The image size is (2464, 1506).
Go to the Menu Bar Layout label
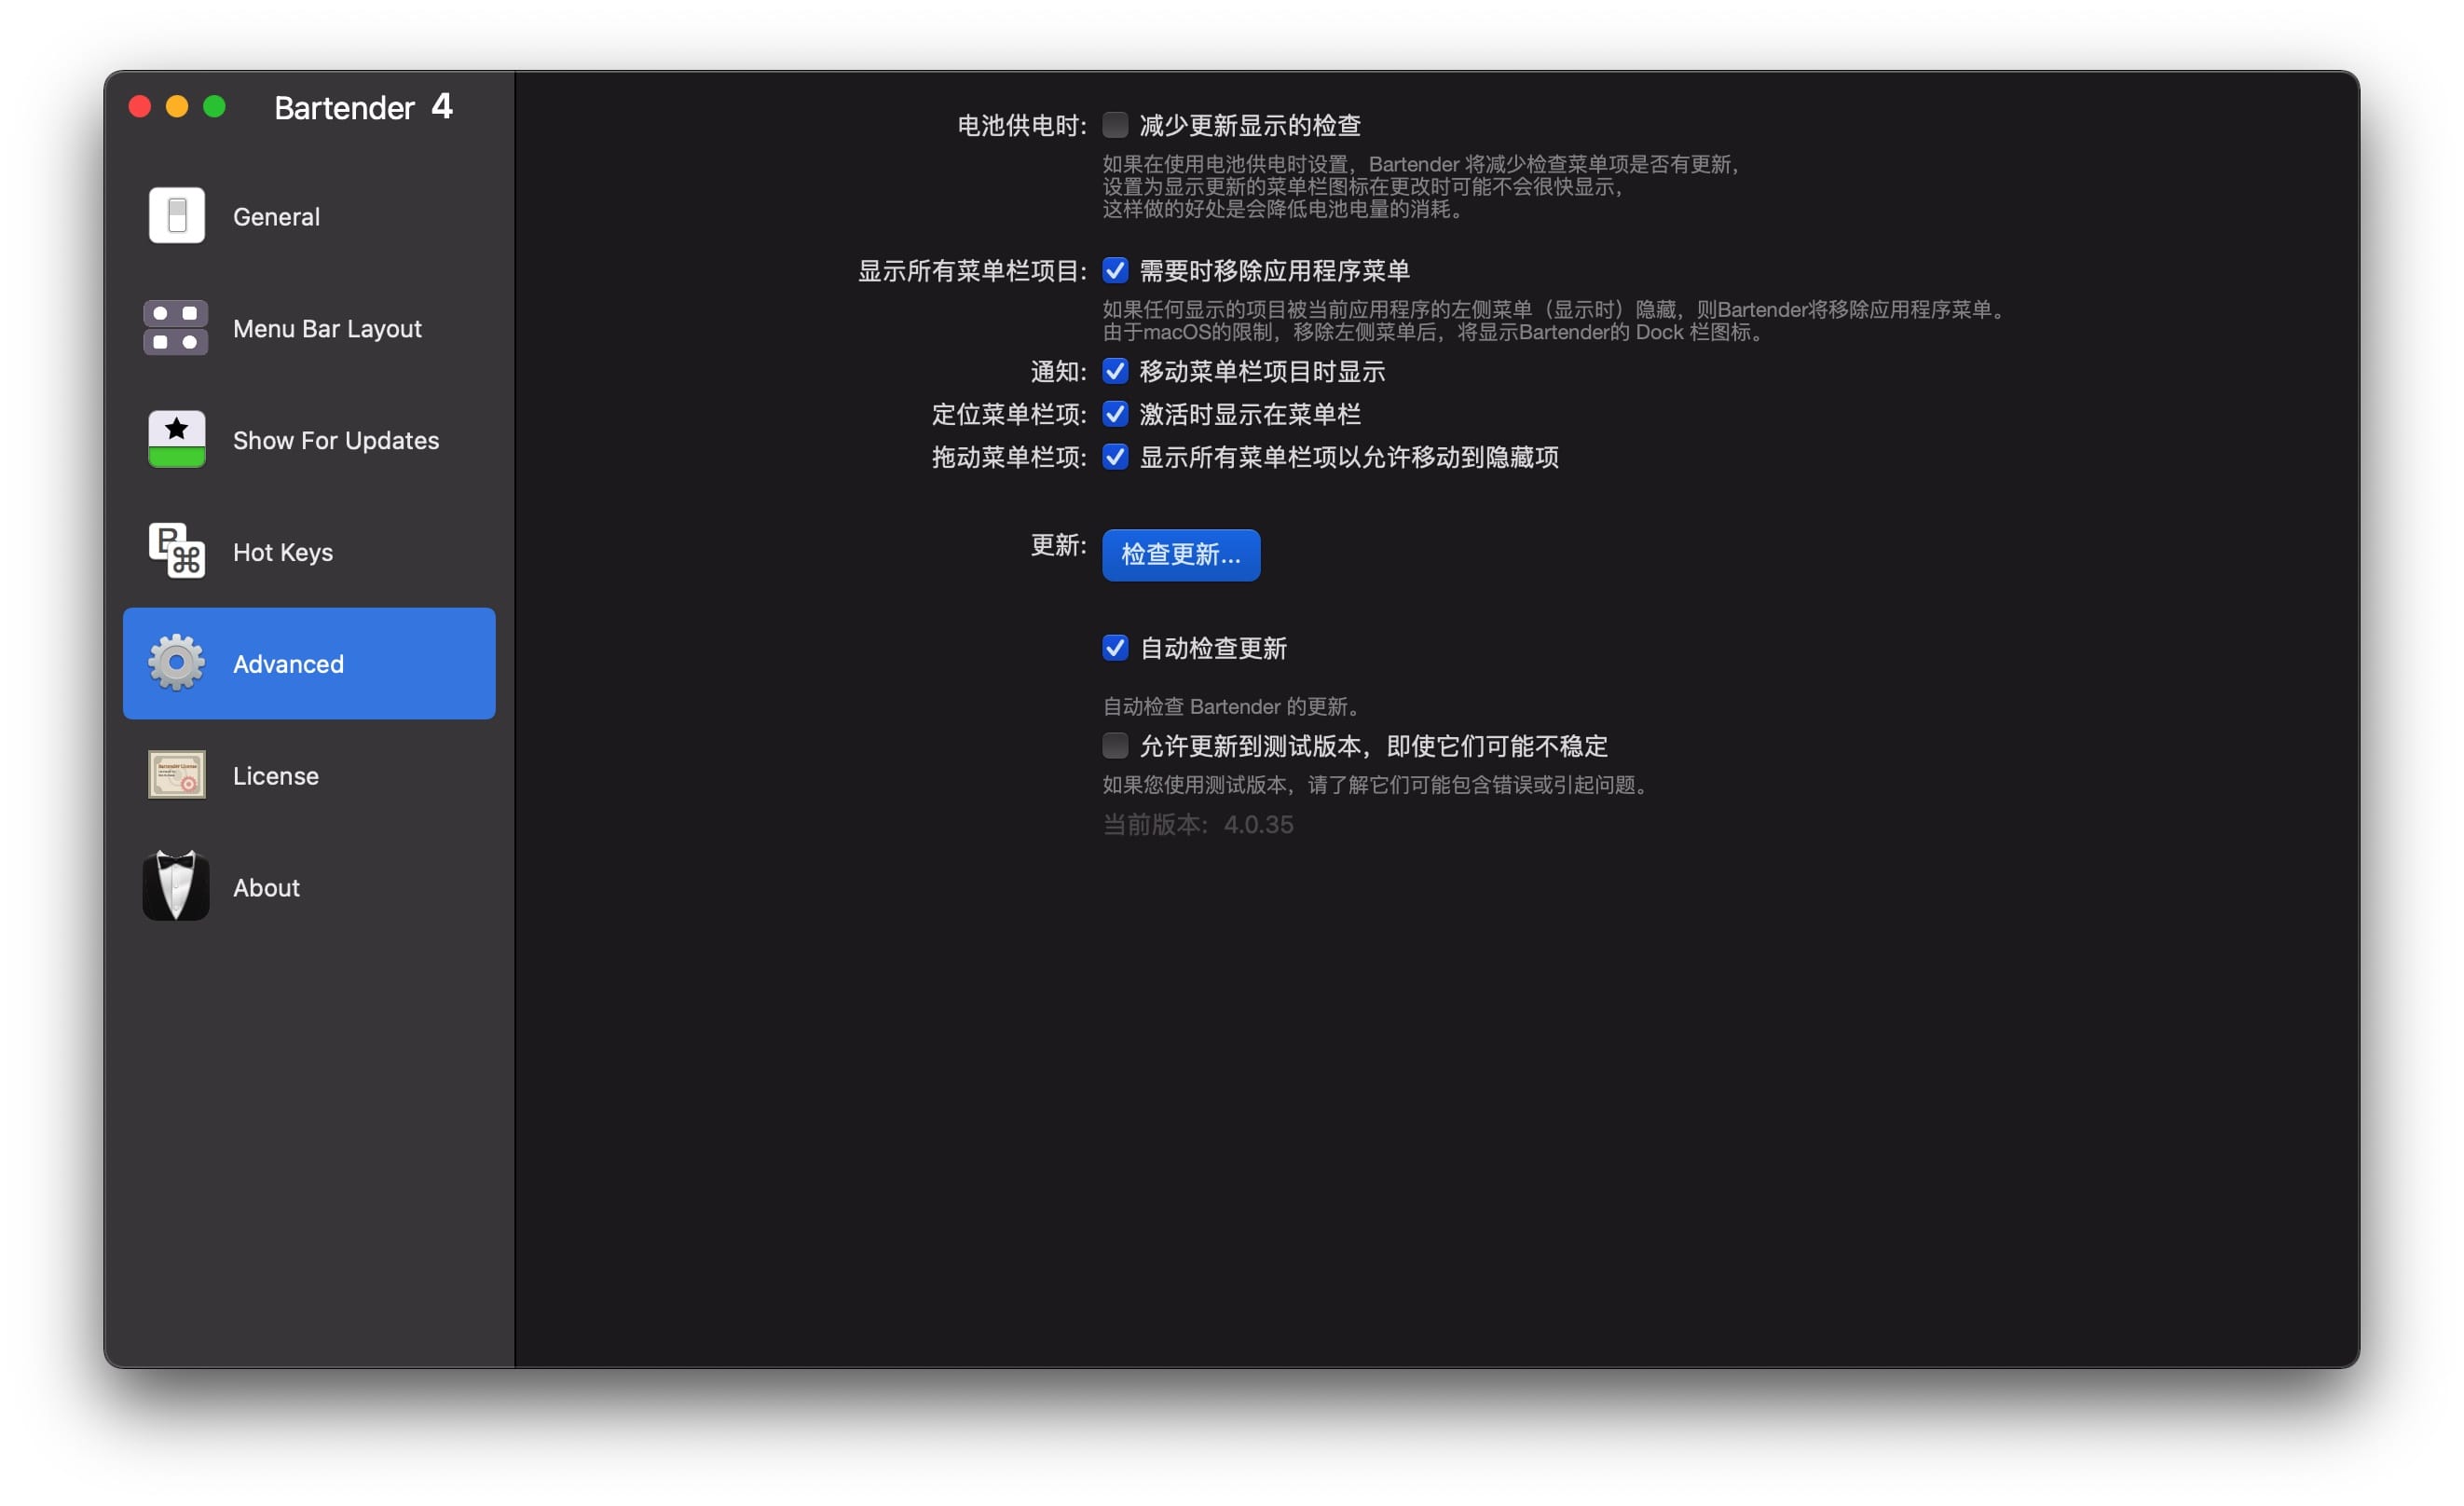pos(327,329)
